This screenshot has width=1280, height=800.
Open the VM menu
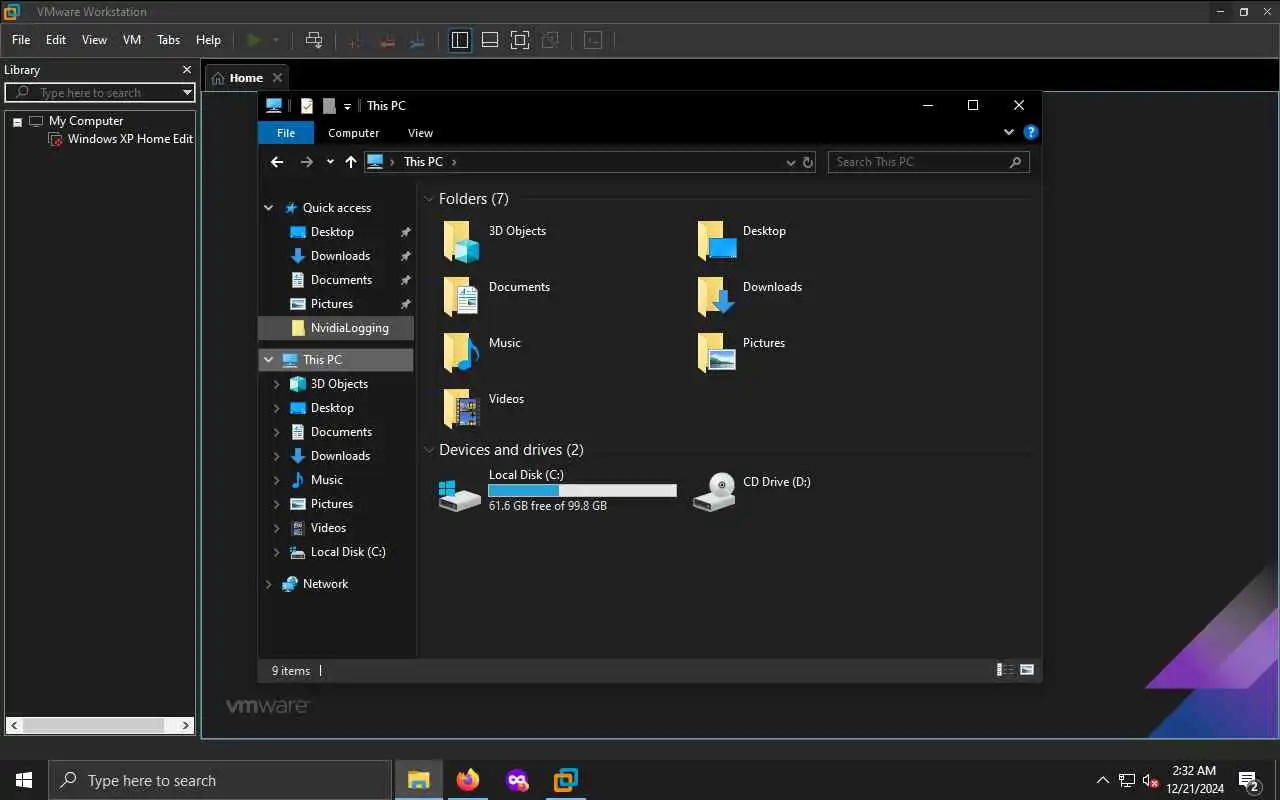(x=132, y=40)
